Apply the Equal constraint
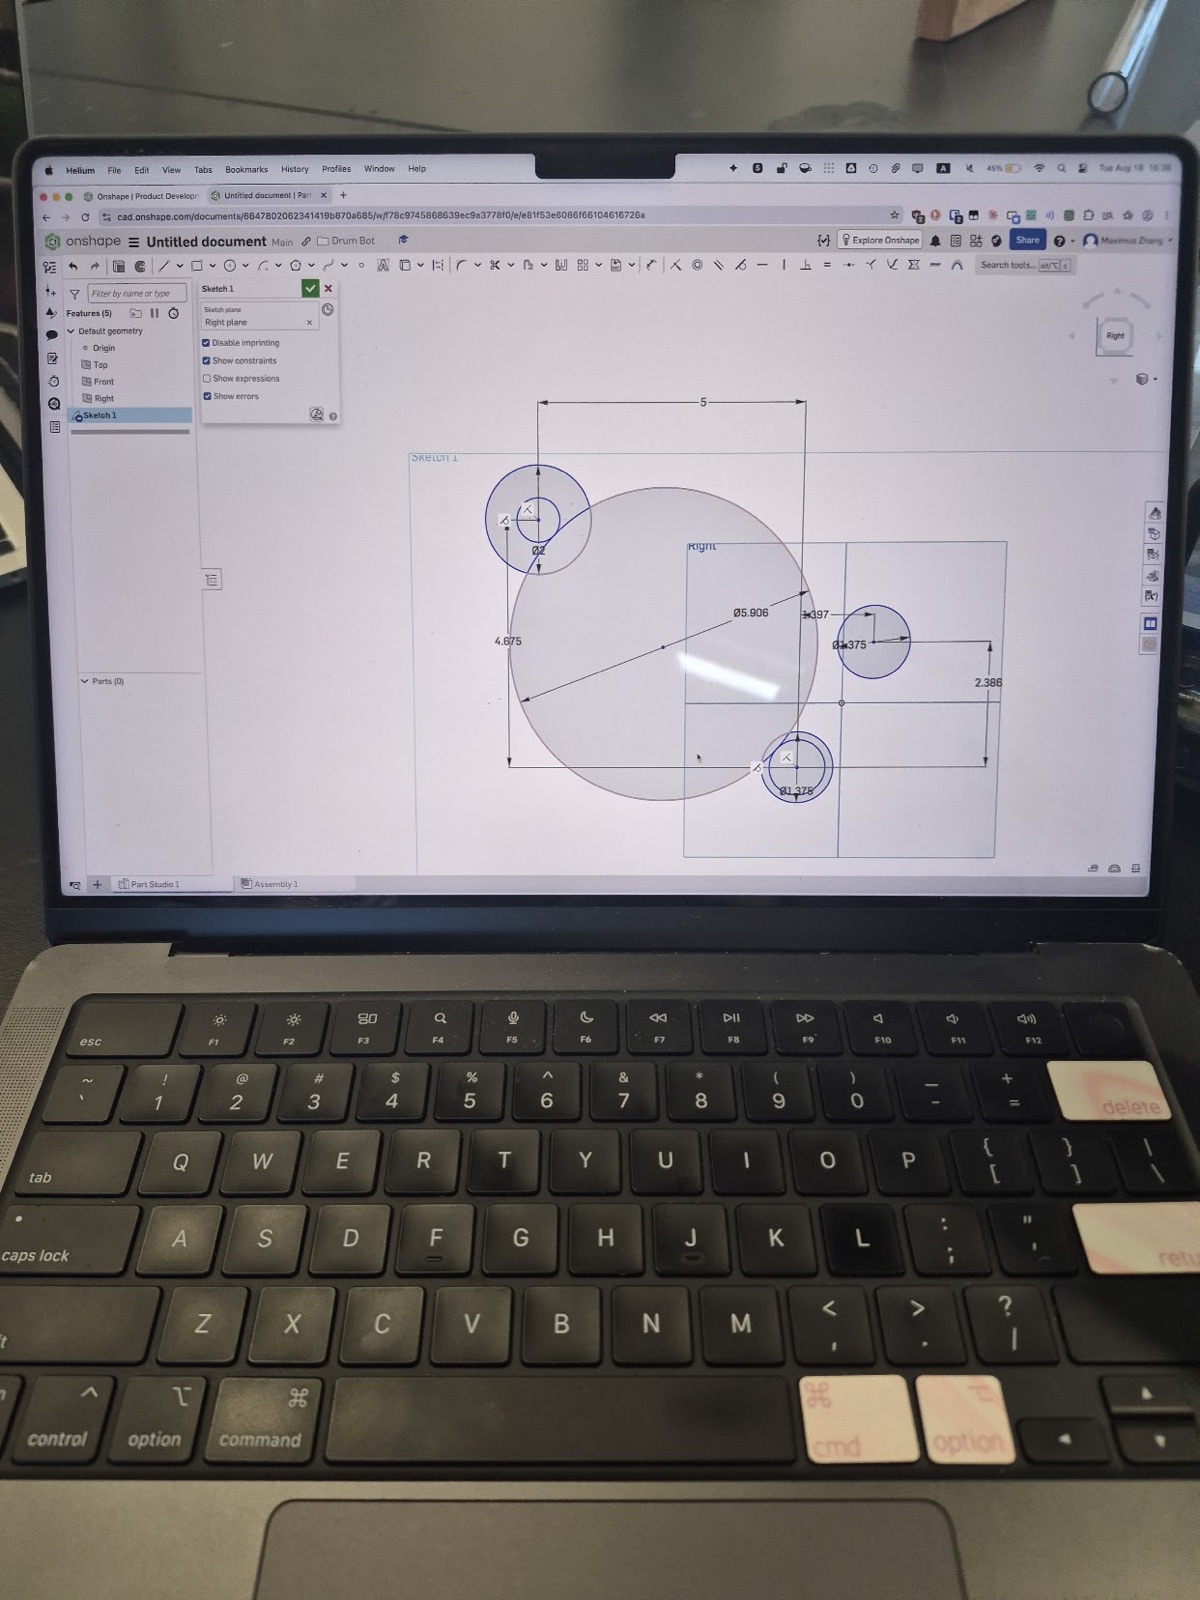The width and height of the screenshot is (1200, 1600). click(827, 265)
